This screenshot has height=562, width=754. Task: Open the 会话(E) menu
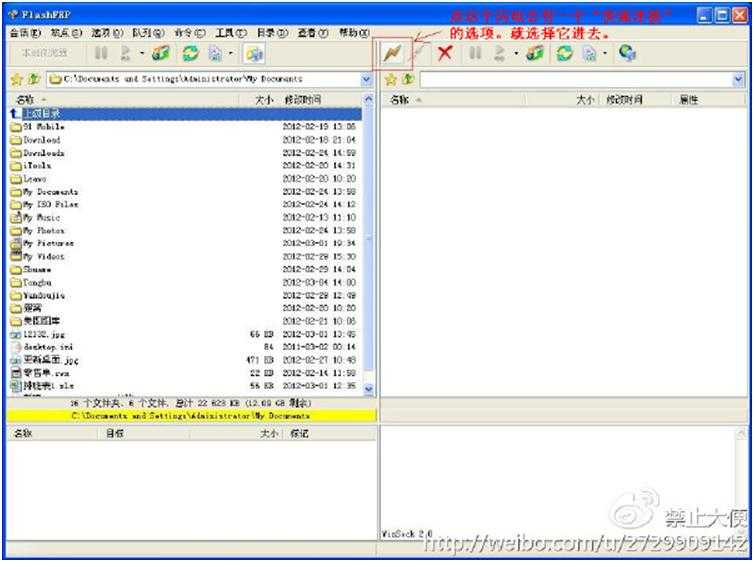(x=25, y=33)
